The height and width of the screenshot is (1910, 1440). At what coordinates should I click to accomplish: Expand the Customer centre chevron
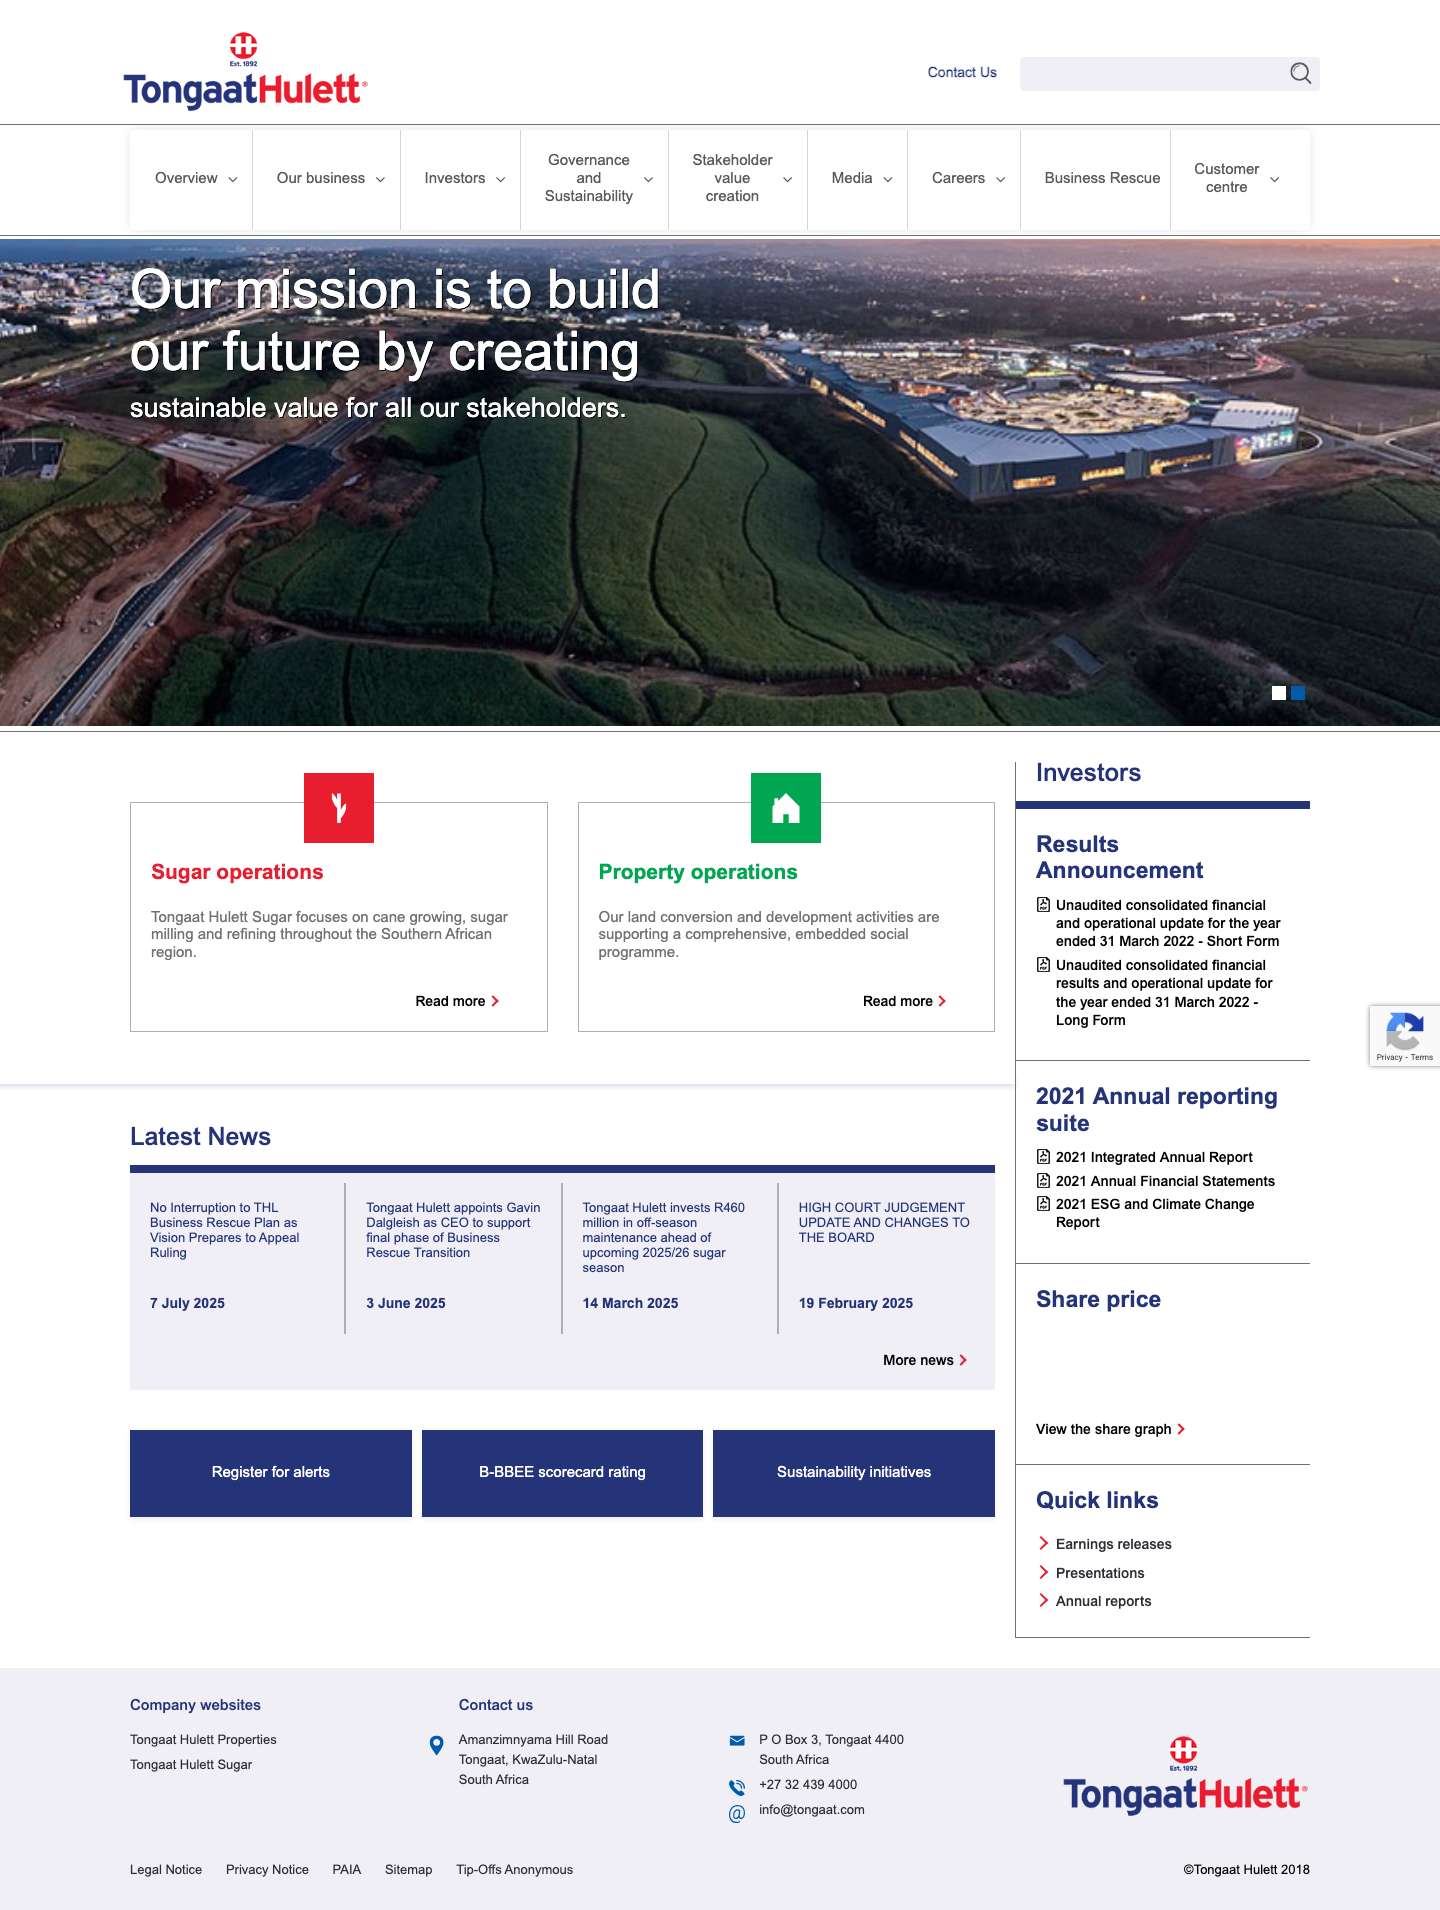point(1274,179)
